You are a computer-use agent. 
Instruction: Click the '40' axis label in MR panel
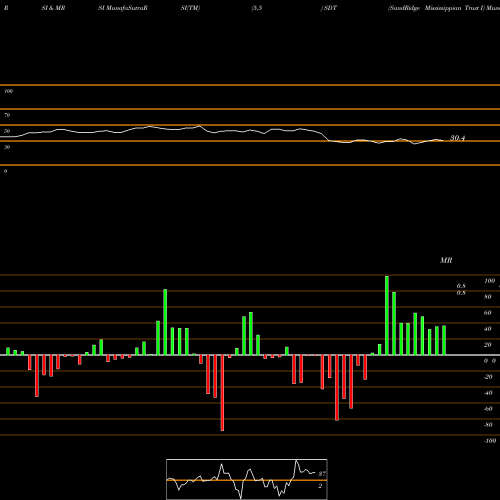pyautogui.click(x=488, y=329)
